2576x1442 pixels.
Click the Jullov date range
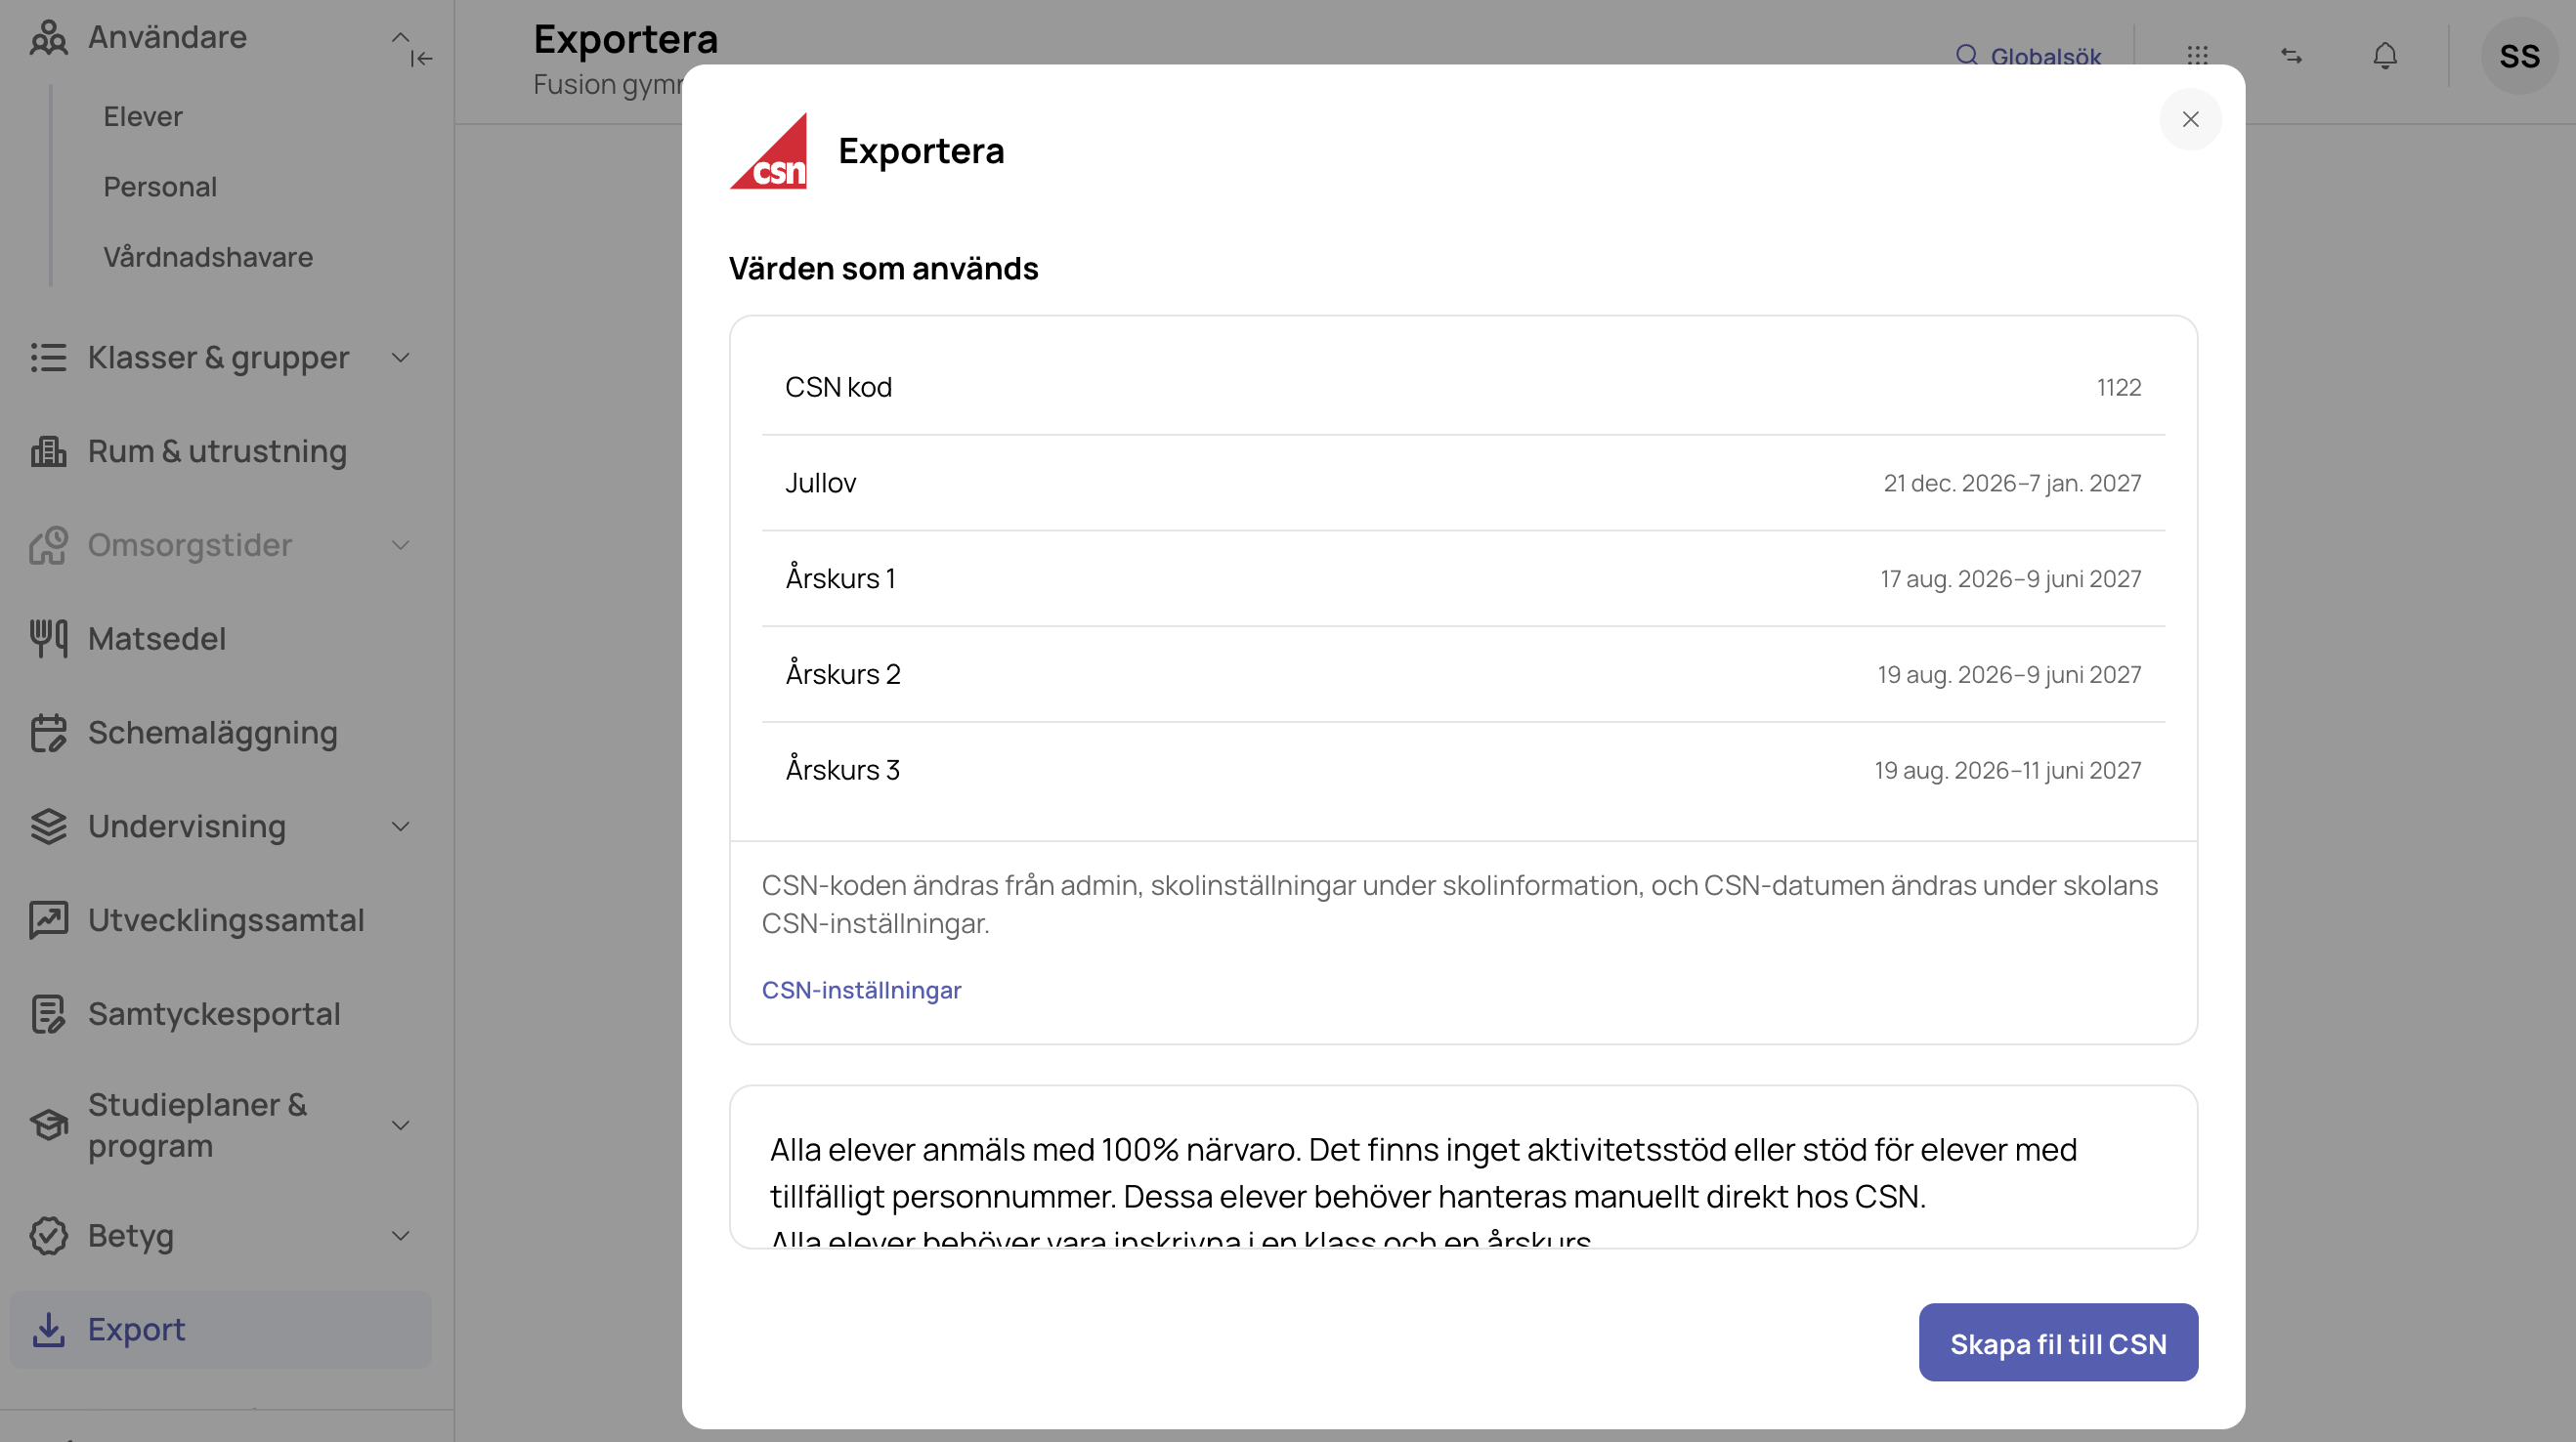coord(2012,483)
